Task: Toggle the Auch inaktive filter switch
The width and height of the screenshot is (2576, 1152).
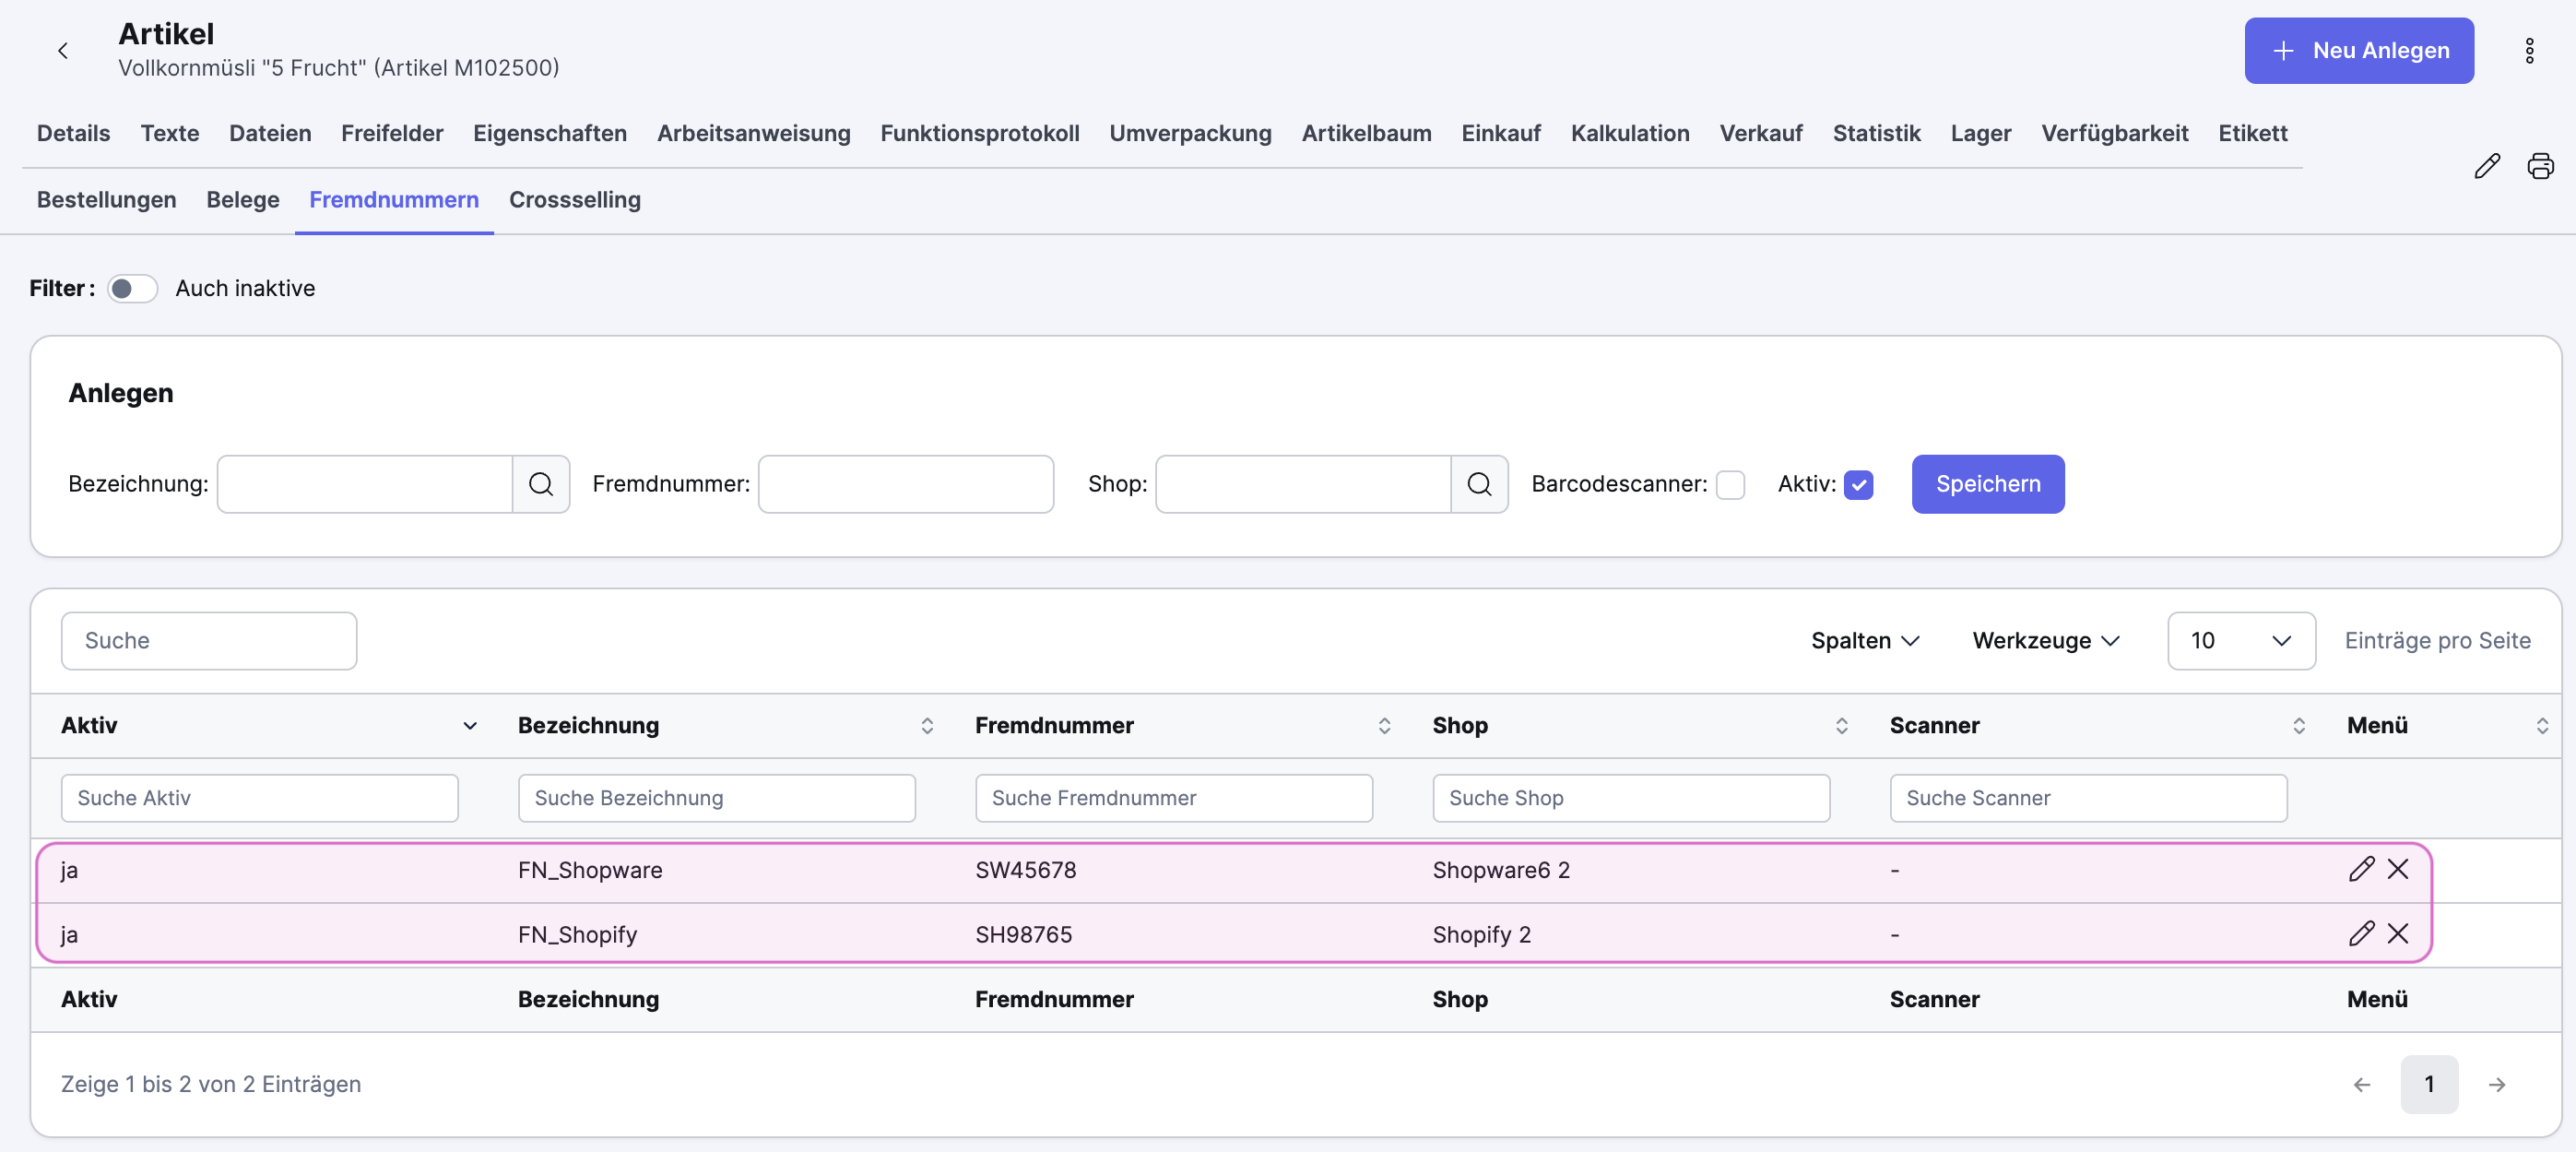Action: pos(132,288)
